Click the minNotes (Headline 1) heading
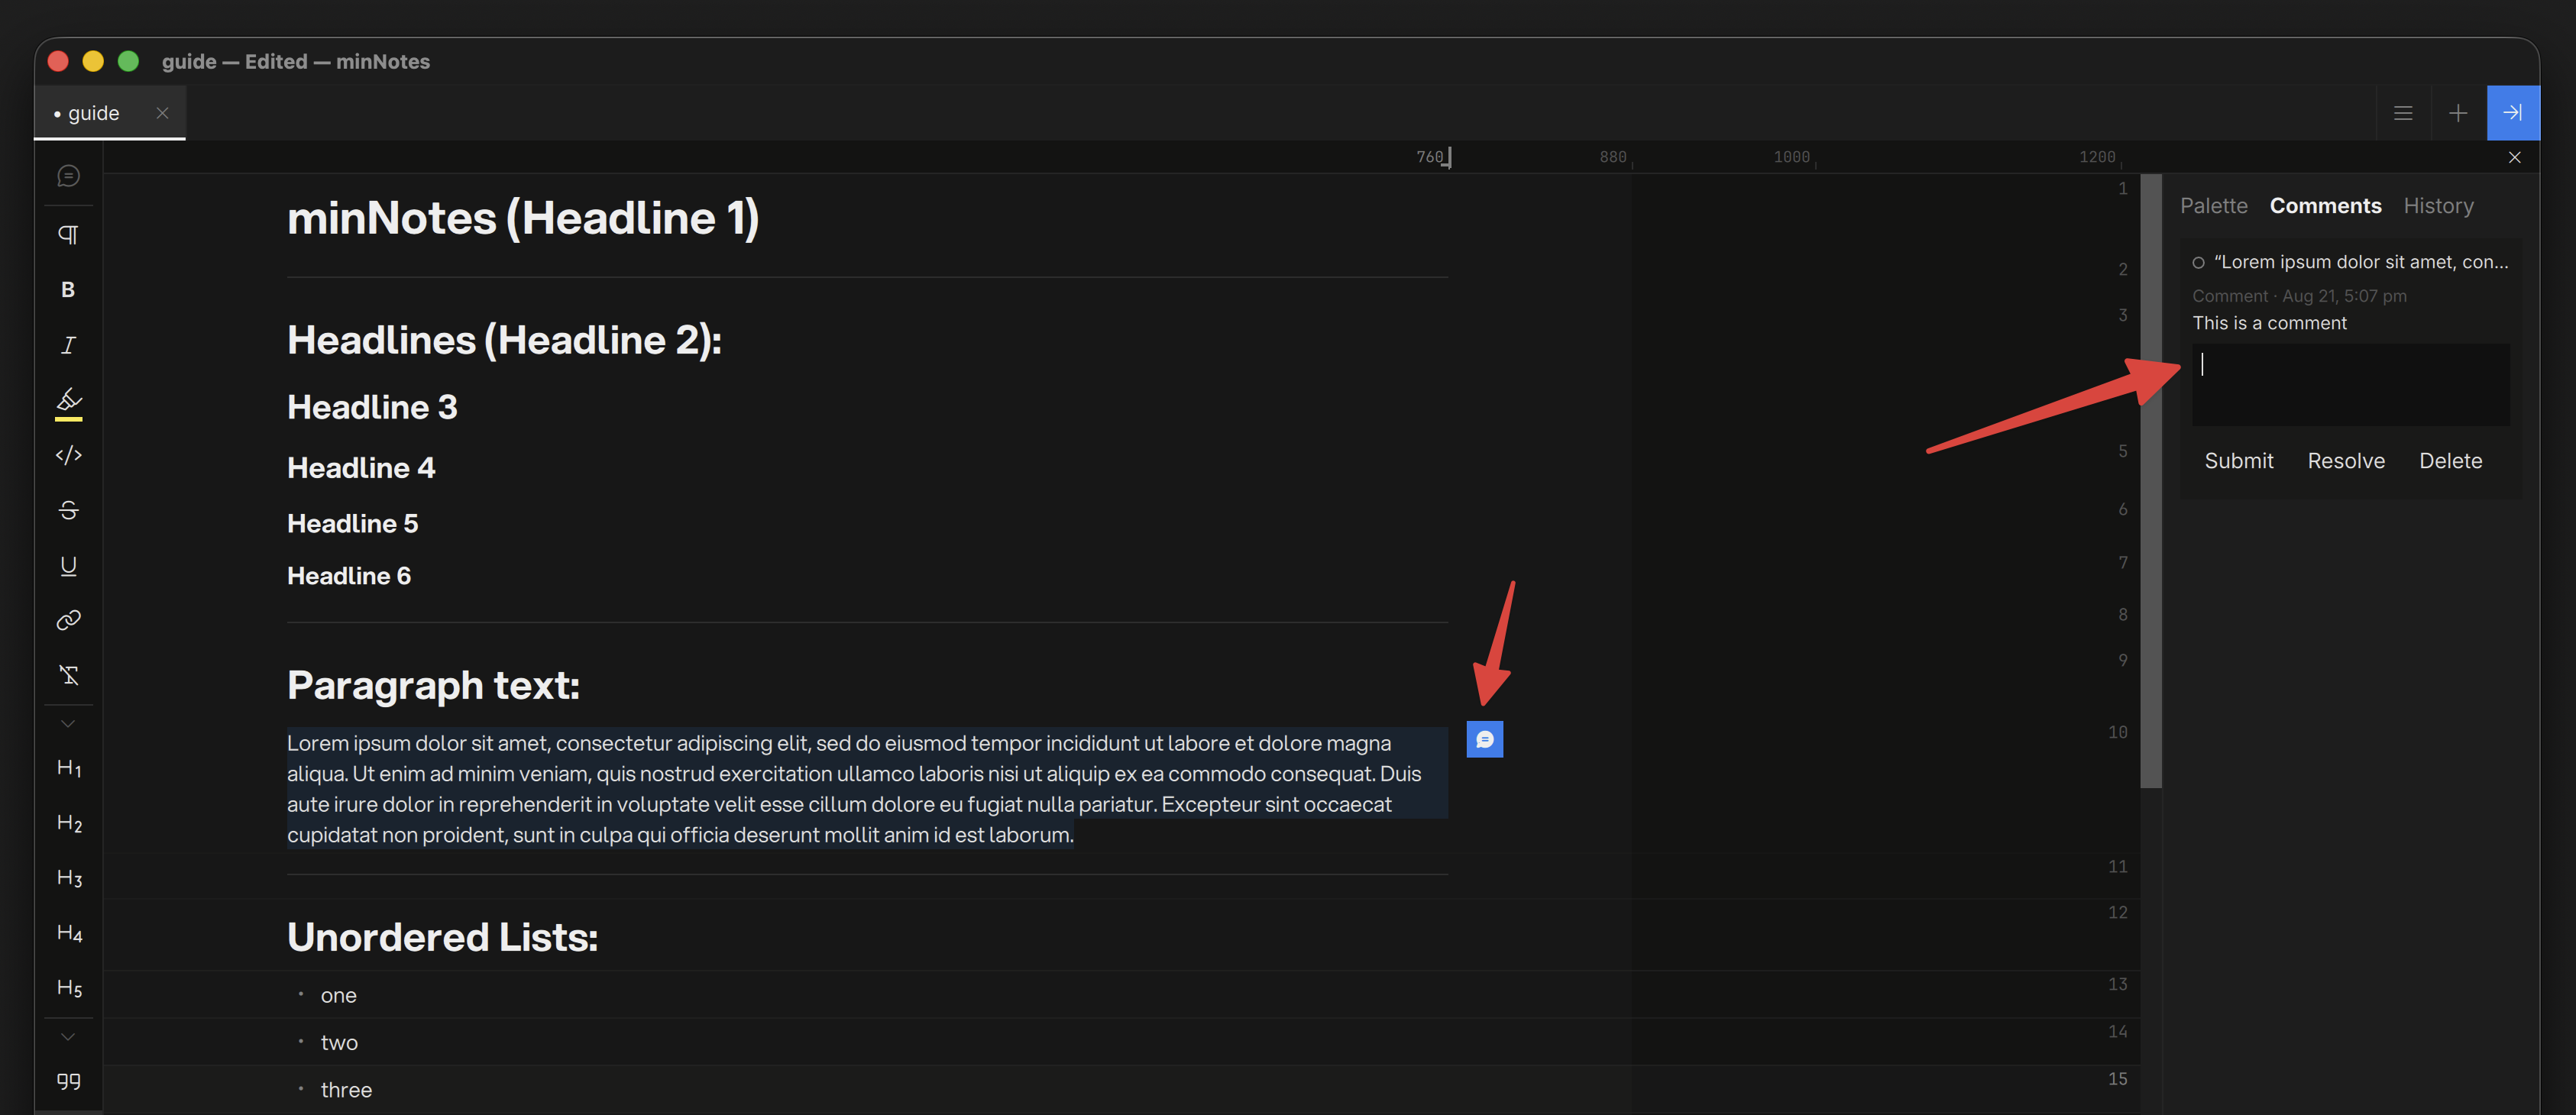The image size is (2576, 1115). pos(523,218)
